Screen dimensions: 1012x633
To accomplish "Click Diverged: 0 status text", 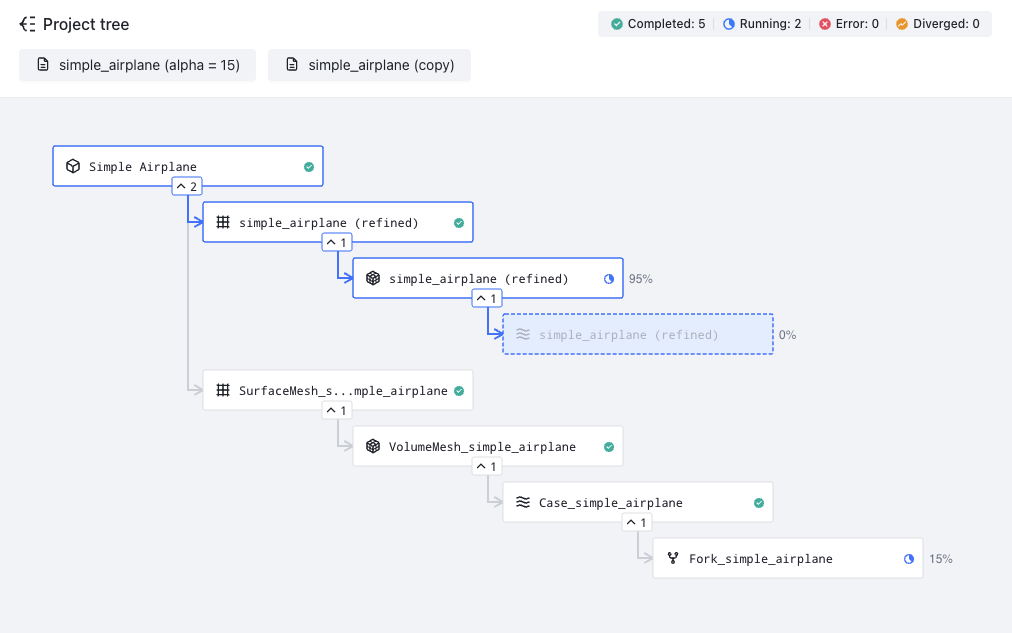I will pyautogui.click(x=946, y=24).
